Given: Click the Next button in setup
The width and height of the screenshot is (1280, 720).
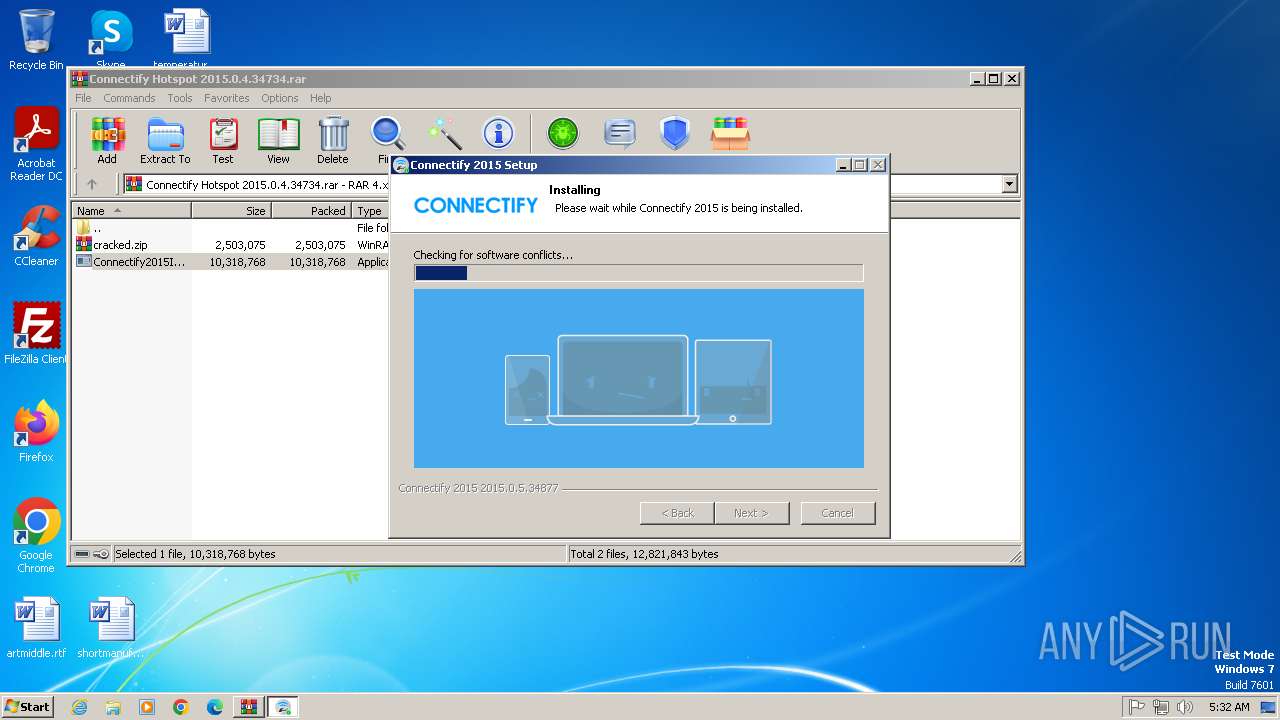Looking at the screenshot, I should pos(752,513).
